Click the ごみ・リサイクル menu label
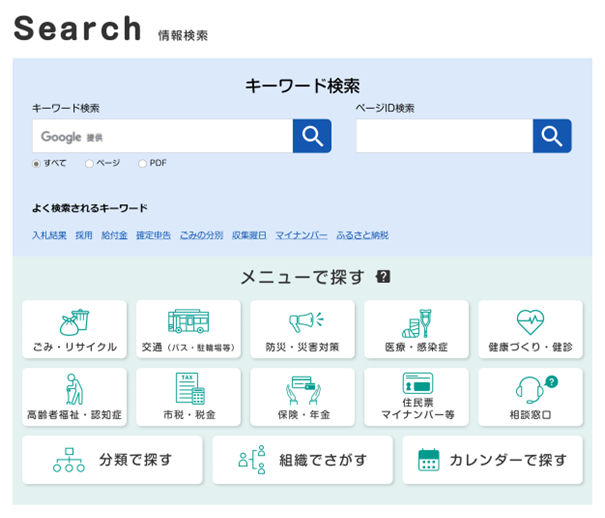Viewport: 605px width, 518px height. click(75, 347)
